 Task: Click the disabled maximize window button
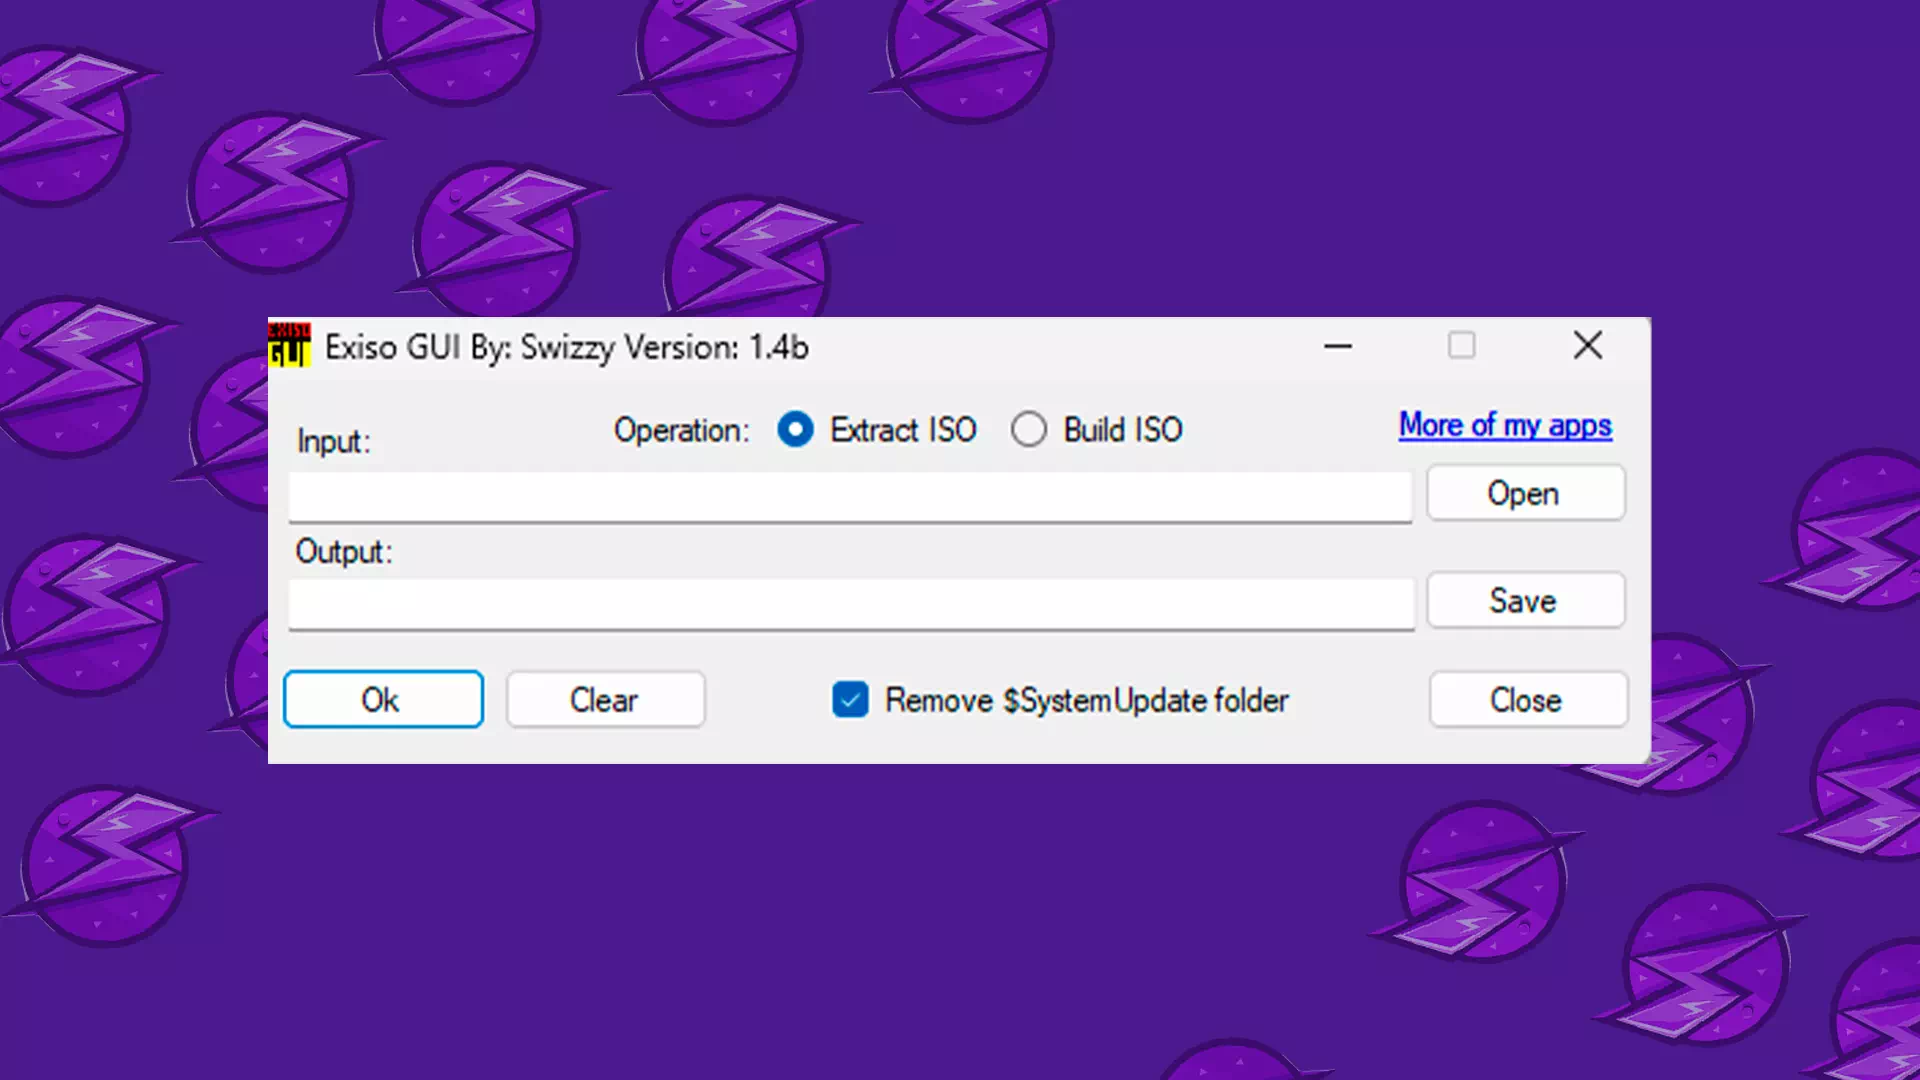pyautogui.click(x=1462, y=346)
